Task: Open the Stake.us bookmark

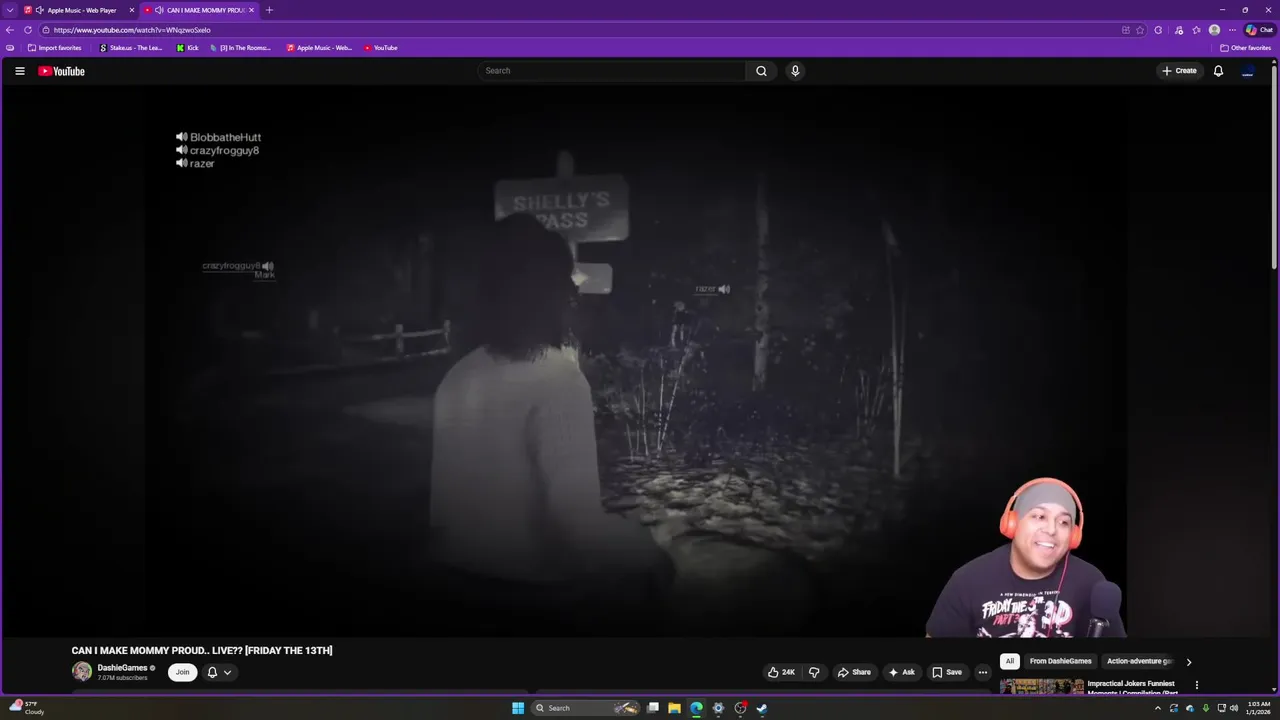Action: tap(131, 48)
